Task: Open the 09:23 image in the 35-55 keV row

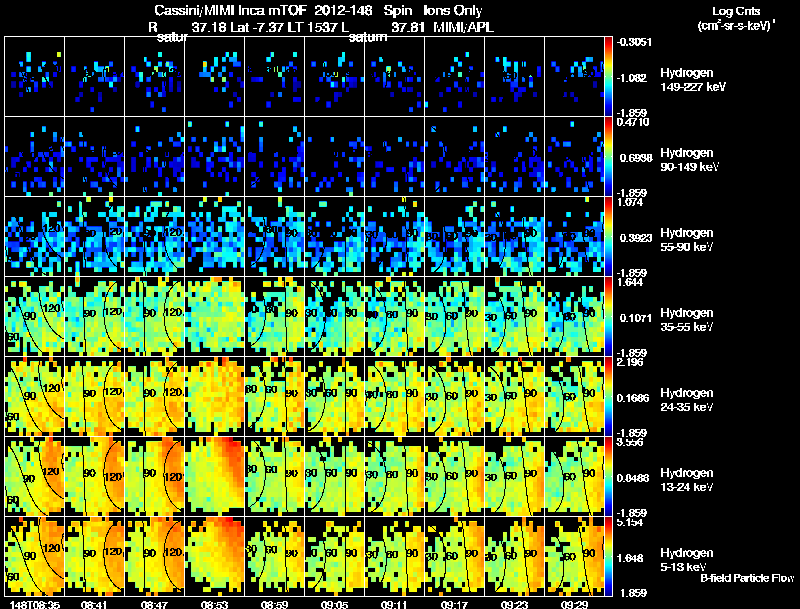Action: 514,317
